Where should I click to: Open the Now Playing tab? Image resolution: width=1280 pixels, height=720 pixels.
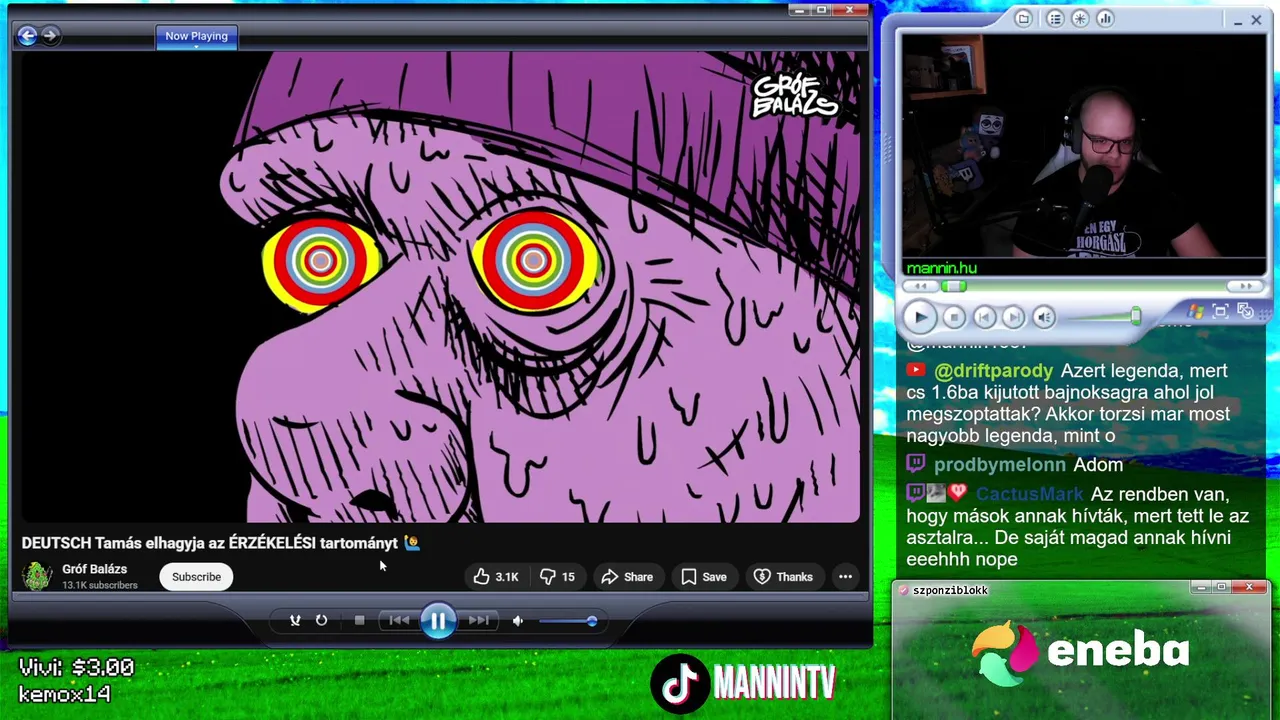point(196,36)
